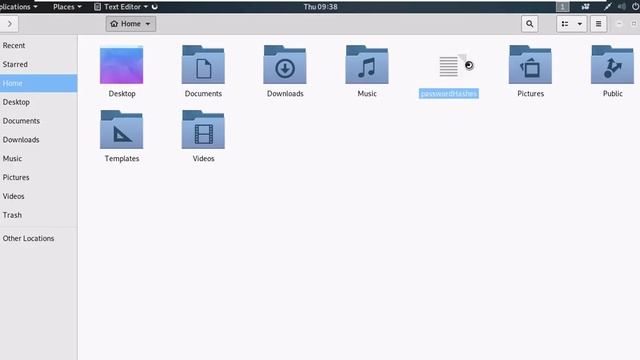Click the clock showing Thu 09:38
This screenshot has height=360, width=640.
coord(320,7)
